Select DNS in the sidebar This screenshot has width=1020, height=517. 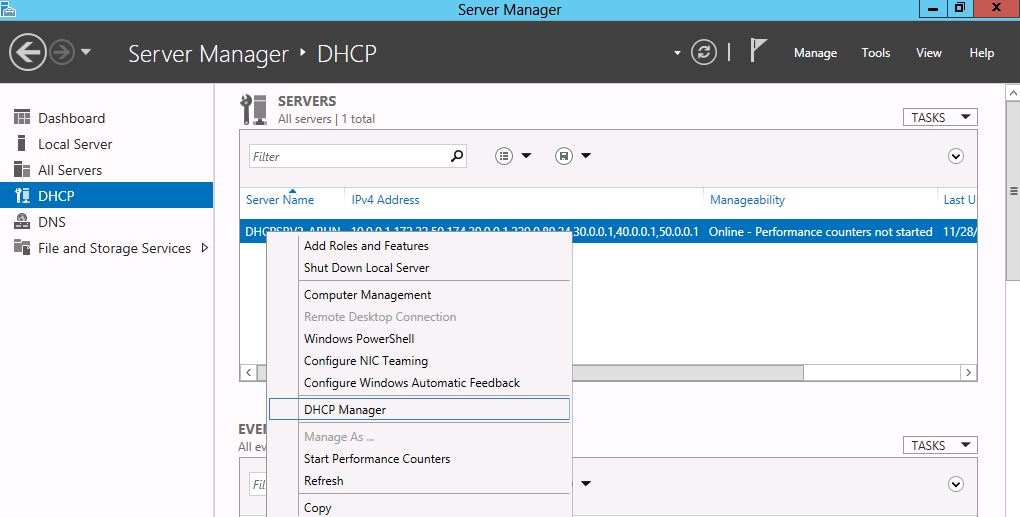click(x=107, y=222)
